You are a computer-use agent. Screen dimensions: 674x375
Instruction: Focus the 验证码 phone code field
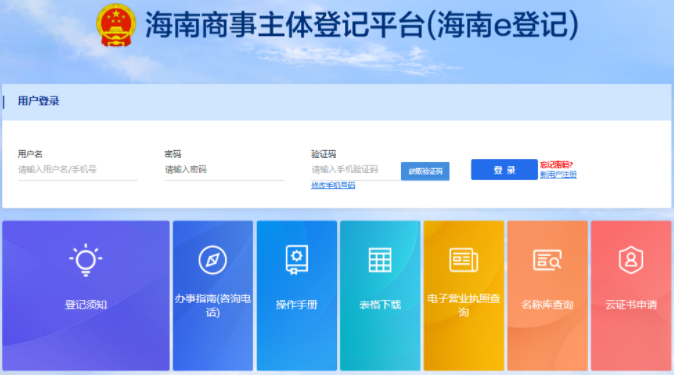355,170
